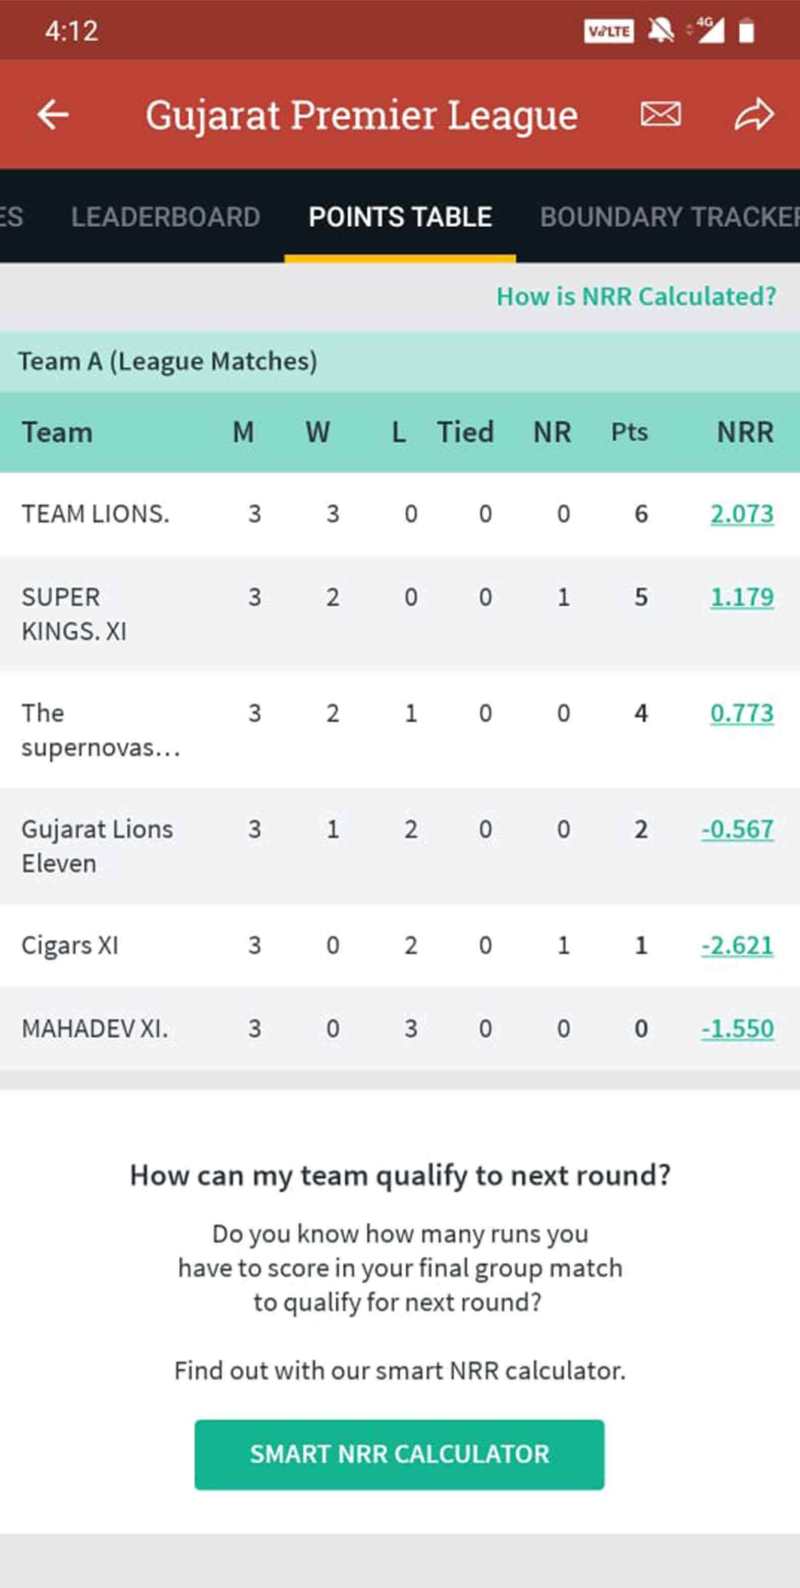Tap the NRR column header
800x1588 pixels.
pos(745,432)
